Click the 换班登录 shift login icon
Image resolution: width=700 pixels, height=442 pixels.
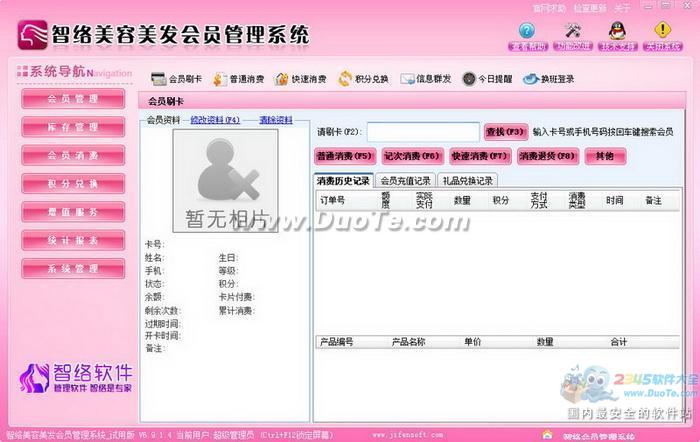point(531,79)
